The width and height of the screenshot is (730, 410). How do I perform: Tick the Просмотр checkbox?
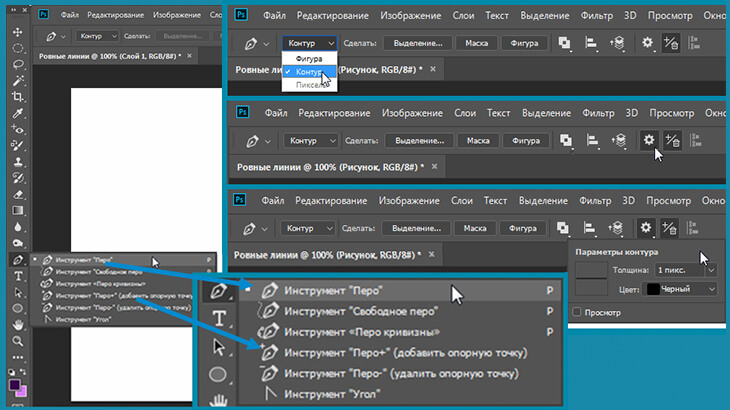pyautogui.click(x=577, y=312)
